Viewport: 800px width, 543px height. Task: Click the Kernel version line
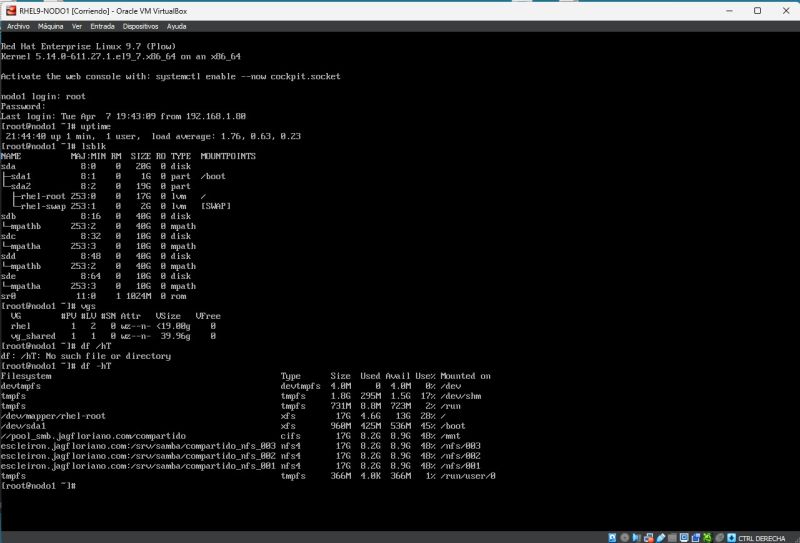tap(120, 57)
